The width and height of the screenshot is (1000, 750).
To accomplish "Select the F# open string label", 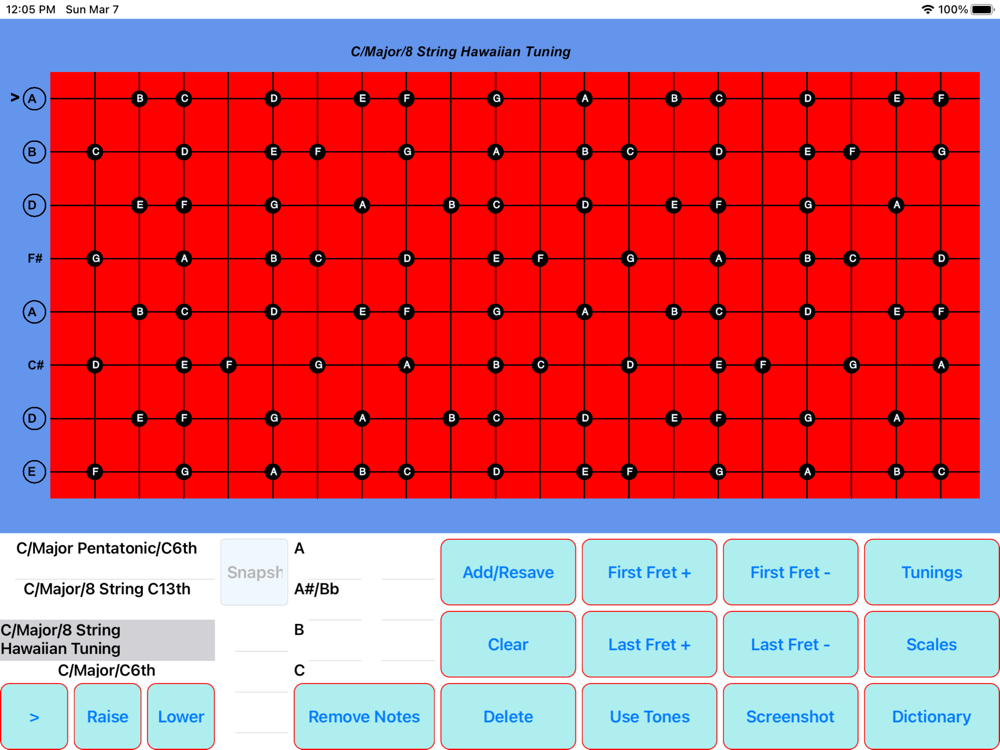I will 34,259.
